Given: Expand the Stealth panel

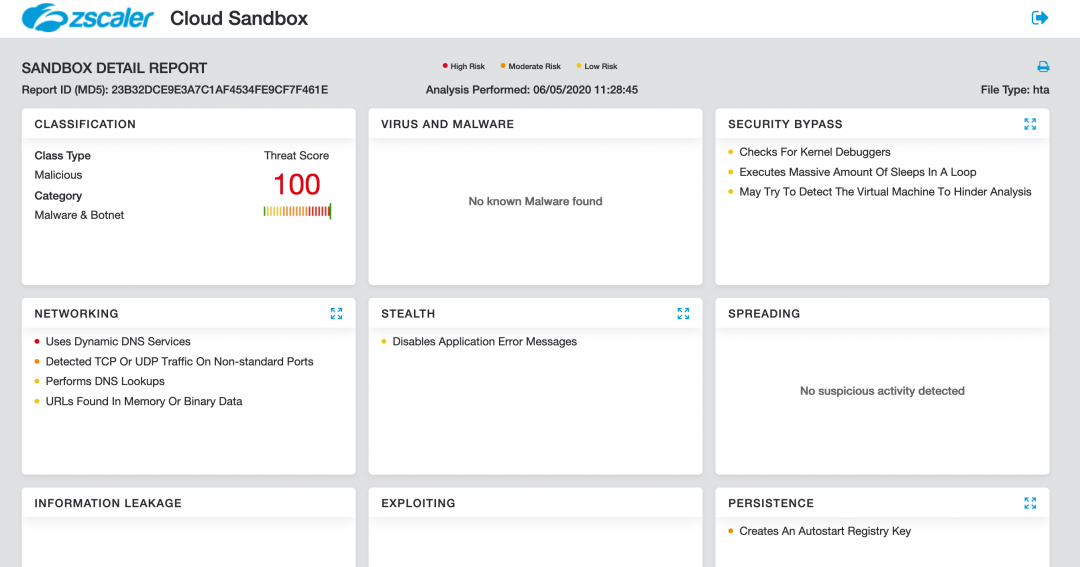Looking at the screenshot, I should pyautogui.click(x=683, y=314).
